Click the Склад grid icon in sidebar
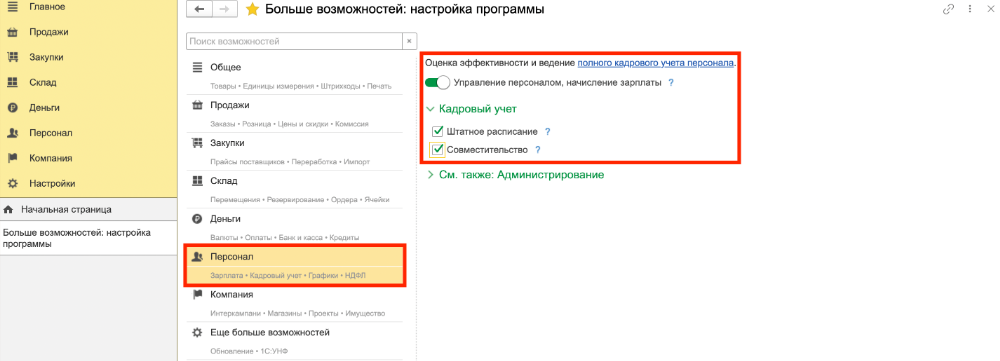Viewport: 1000px width, 361px height. point(12,82)
